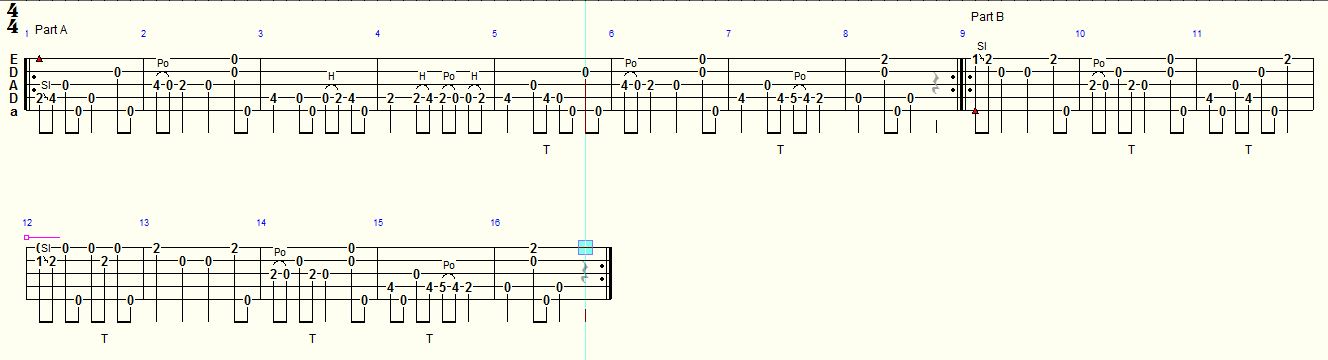The height and width of the screenshot is (360, 1328).
Task: Select the Sl slide symbol in measure 9
Action: (x=981, y=46)
